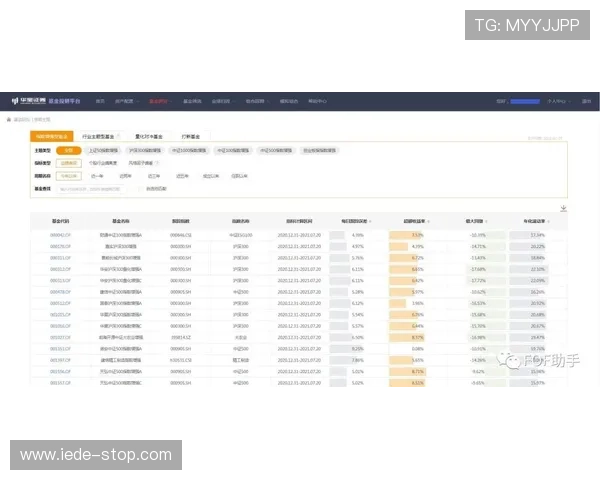The image size is (600, 480).
Task: Click the help icon beside 行业主题型基金 tab
Action: (119, 136)
